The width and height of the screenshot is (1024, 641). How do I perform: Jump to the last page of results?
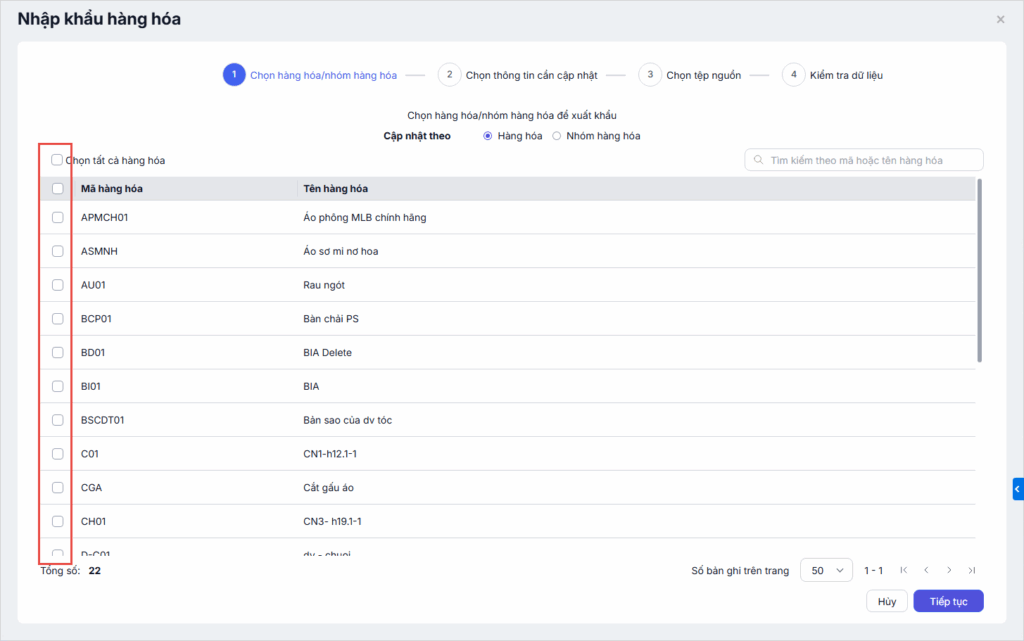(971, 570)
